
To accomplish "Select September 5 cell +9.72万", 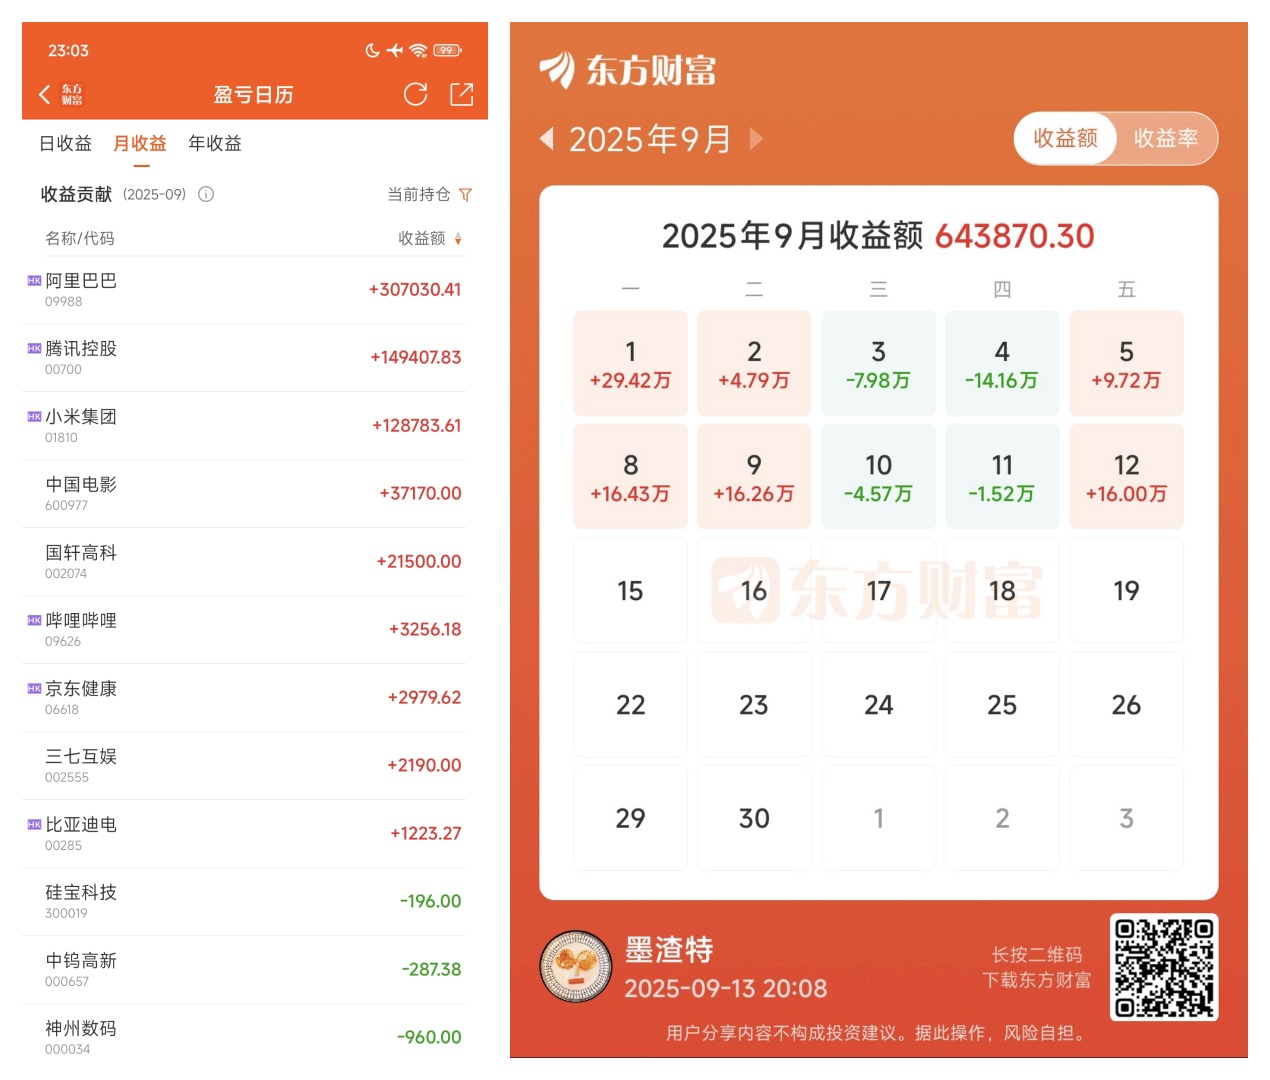I will pyautogui.click(x=1126, y=363).
